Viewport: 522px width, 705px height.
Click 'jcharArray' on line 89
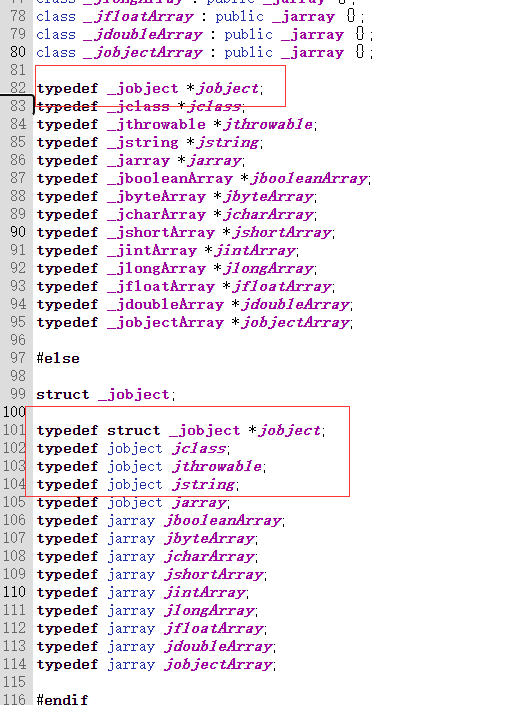click(268, 214)
